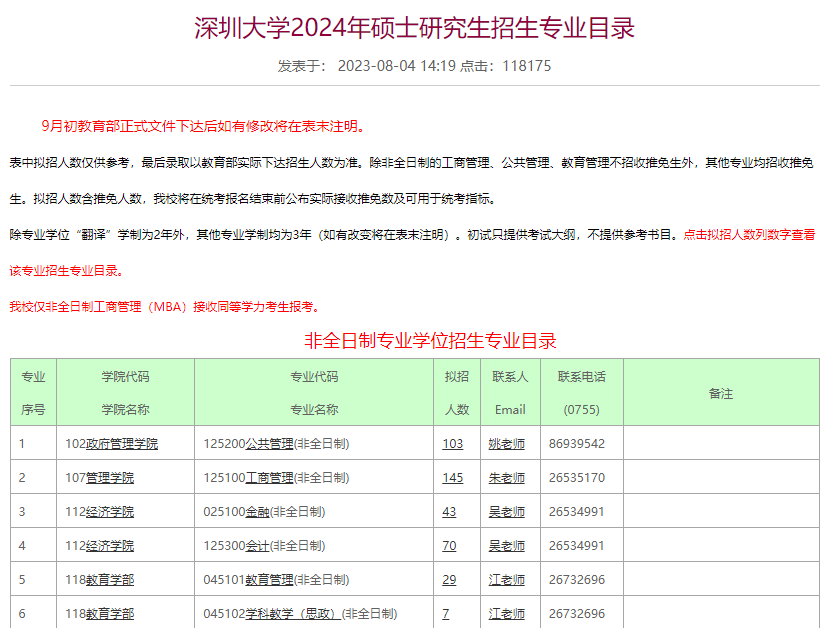Open the 工商管理 major link
This screenshot has width=829, height=628.
point(269,477)
